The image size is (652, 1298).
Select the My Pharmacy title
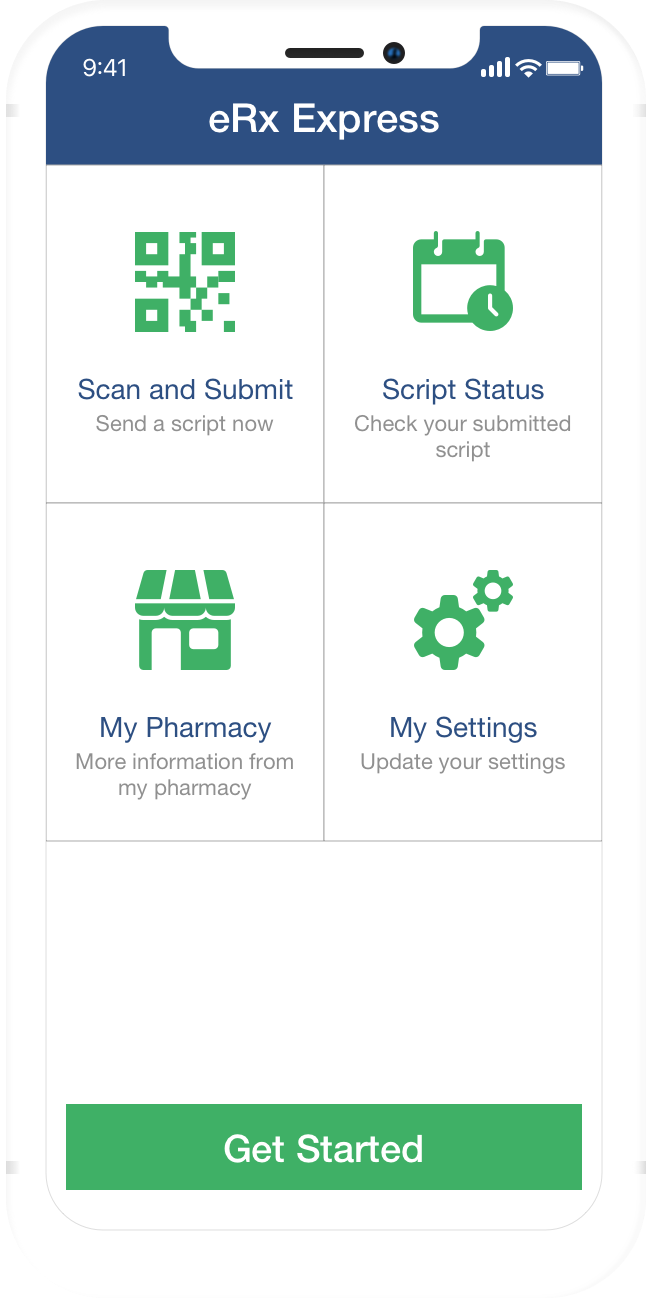185,727
